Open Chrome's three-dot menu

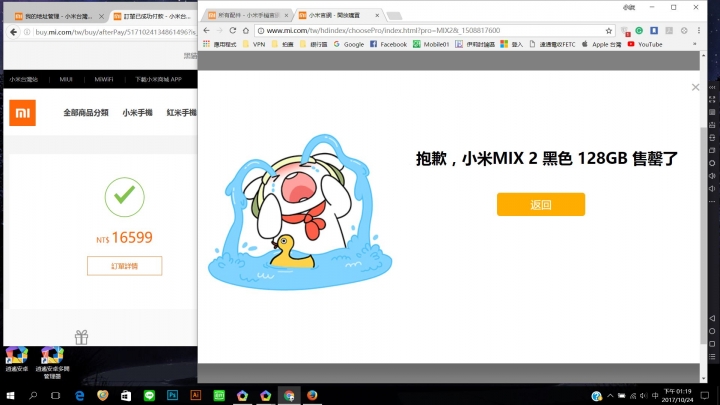[698, 30]
